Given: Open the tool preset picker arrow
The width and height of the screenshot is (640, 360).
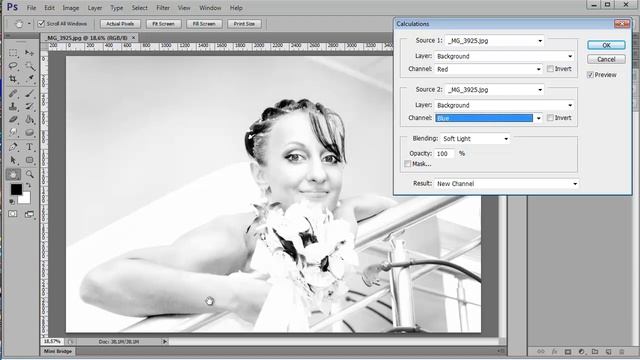Looking at the screenshot, I should click(29, 24).
